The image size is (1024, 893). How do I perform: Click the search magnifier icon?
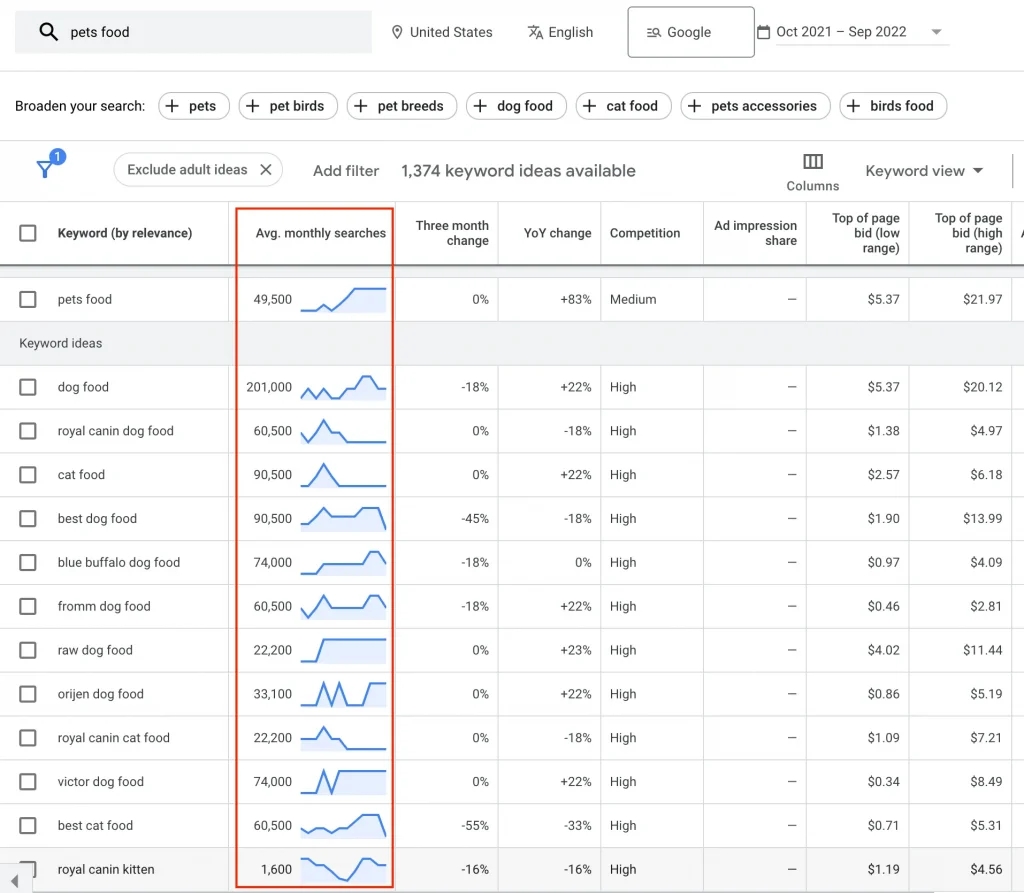[x=48, y=31]
